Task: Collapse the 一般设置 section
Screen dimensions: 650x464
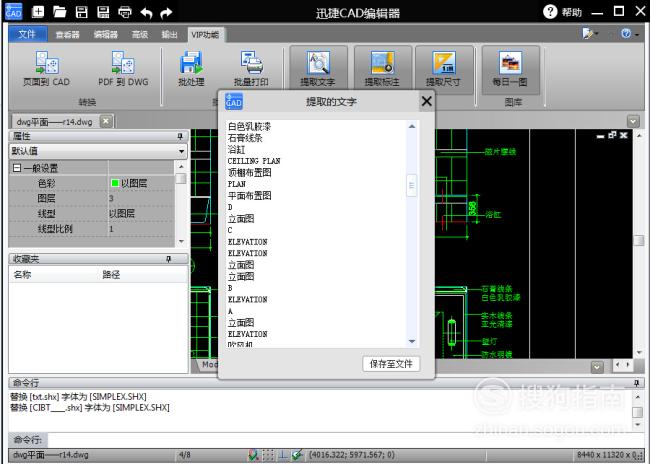Action: pos(17,168)
